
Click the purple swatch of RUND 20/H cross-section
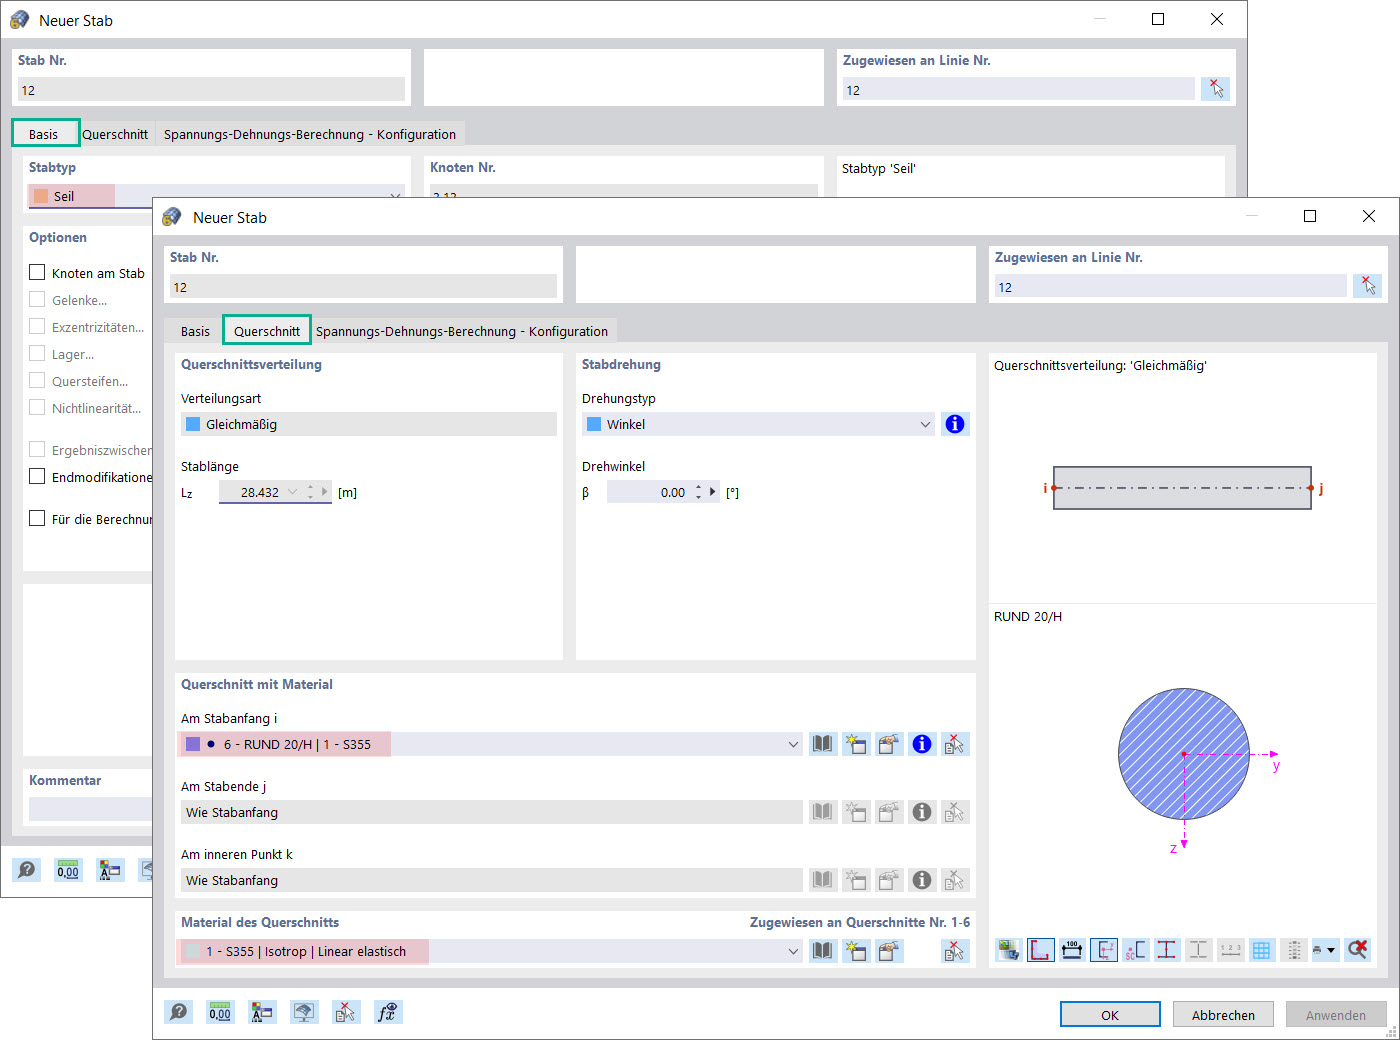click(x=193, y=744)
